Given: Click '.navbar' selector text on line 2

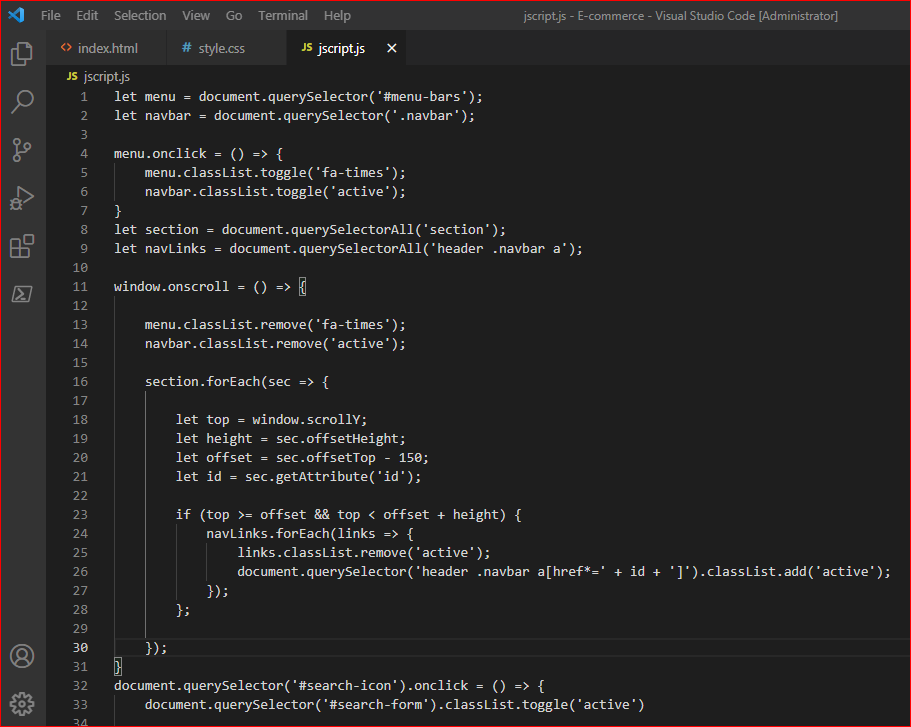Looking at the screenshot, I should click(429, 116).
